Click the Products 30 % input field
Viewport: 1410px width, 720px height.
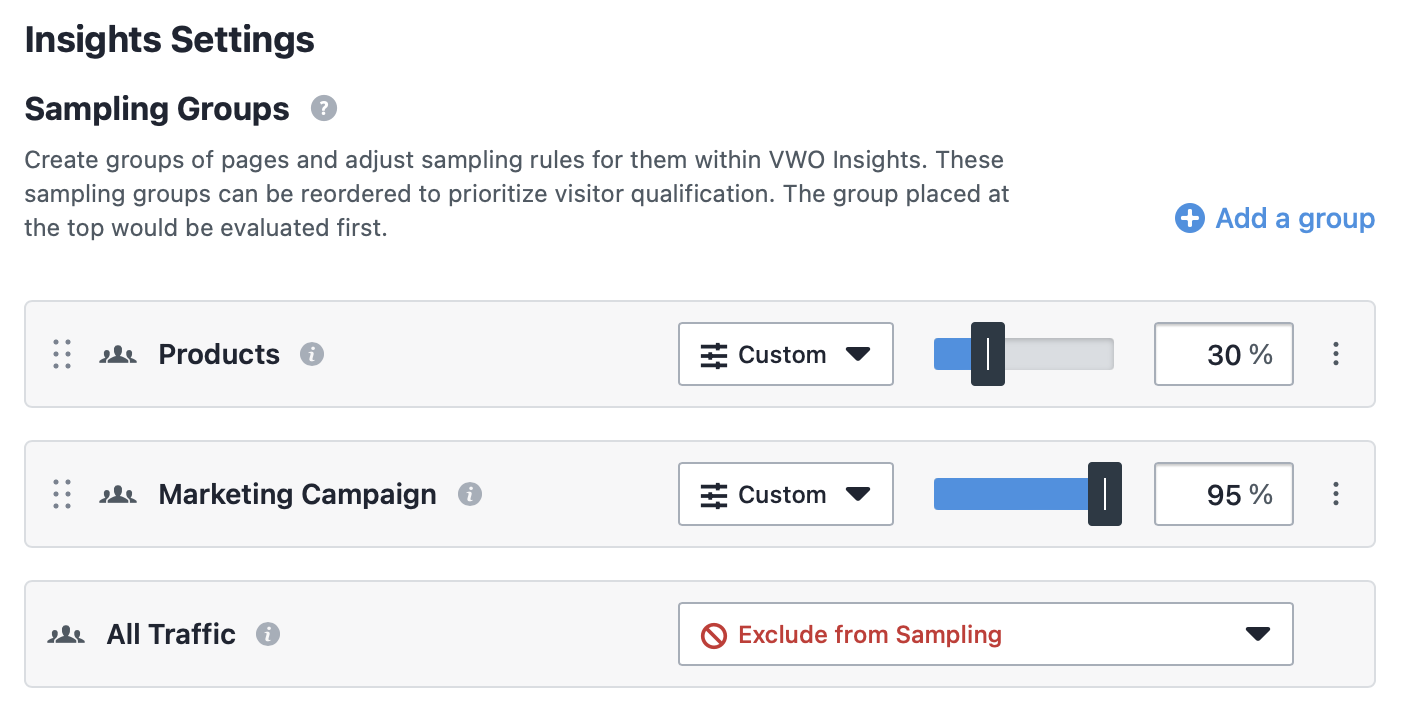point(1224,354)
